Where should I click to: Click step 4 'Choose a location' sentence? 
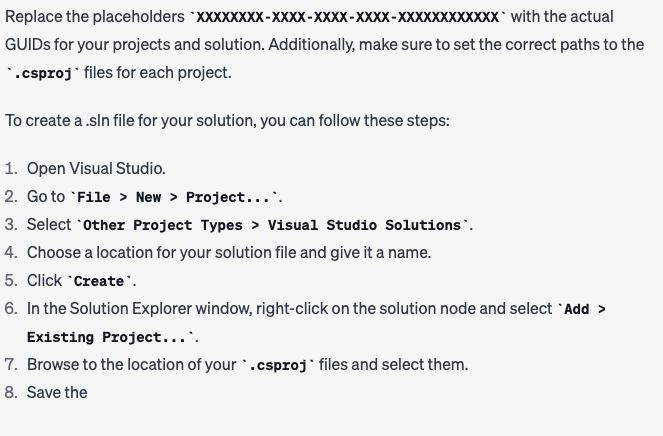click(x=229, y=253)
